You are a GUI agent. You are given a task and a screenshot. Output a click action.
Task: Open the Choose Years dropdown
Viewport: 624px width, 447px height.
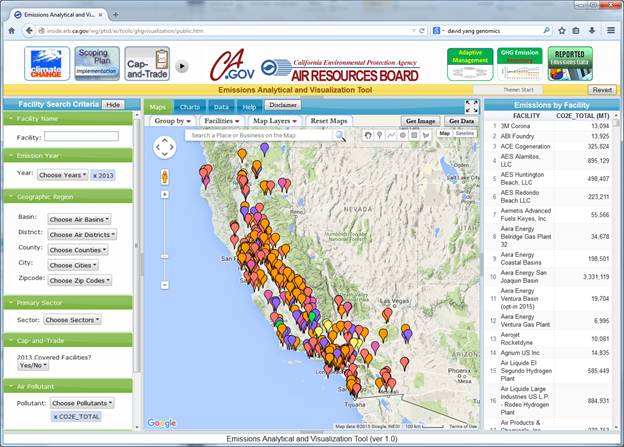pos(63,174)
